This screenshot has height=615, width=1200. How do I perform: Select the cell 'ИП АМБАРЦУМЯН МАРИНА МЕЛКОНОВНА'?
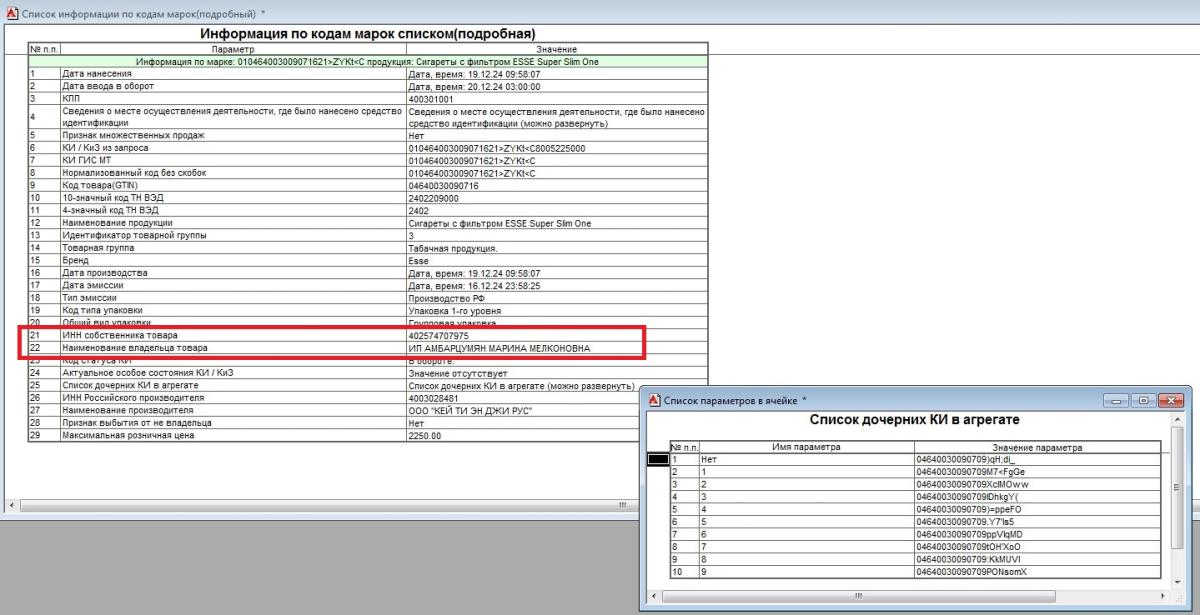coord(500,348)
